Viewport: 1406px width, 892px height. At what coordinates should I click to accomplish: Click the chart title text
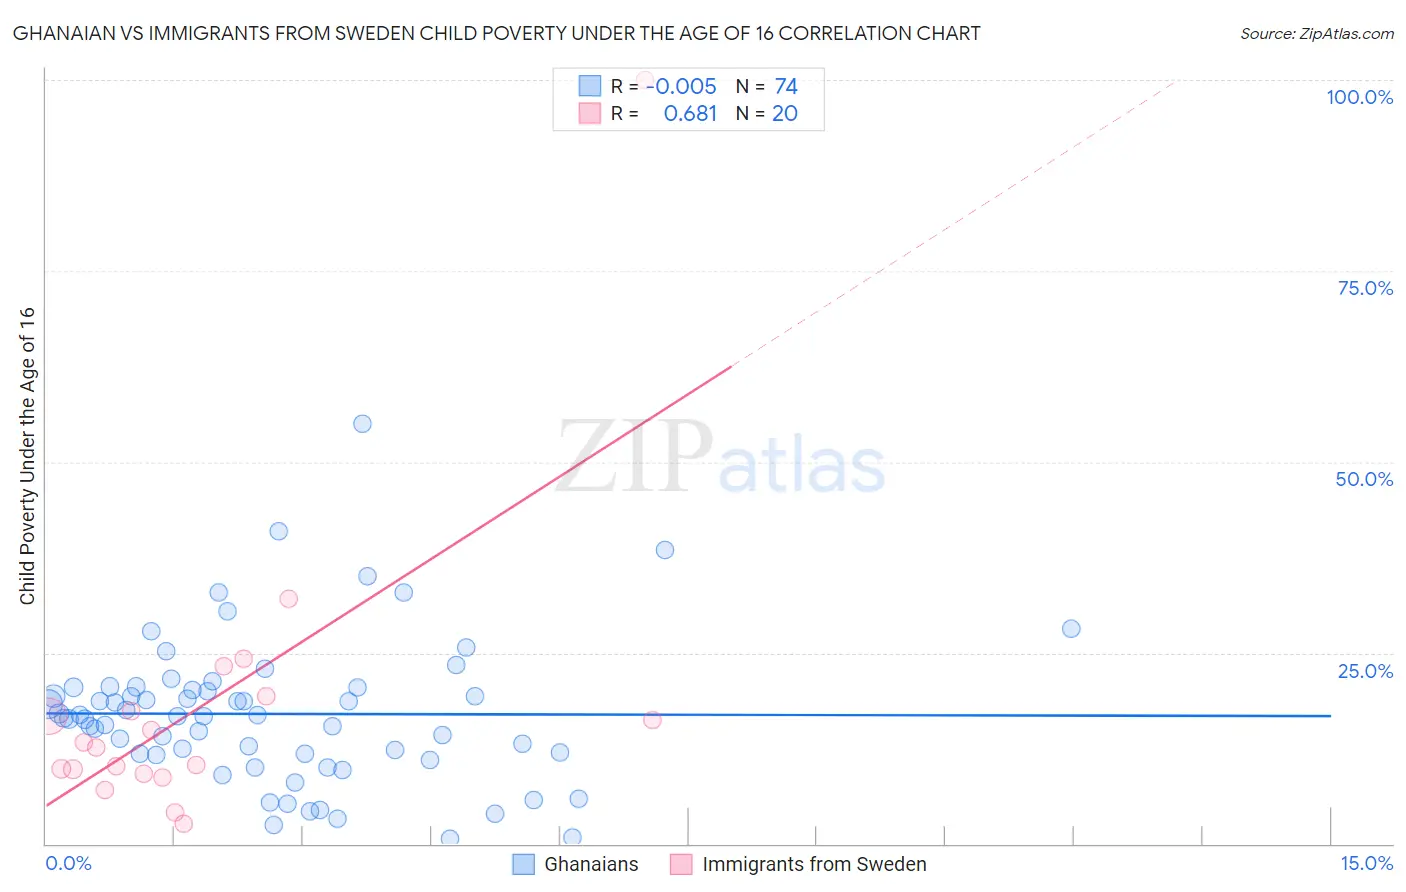(496, 33)
